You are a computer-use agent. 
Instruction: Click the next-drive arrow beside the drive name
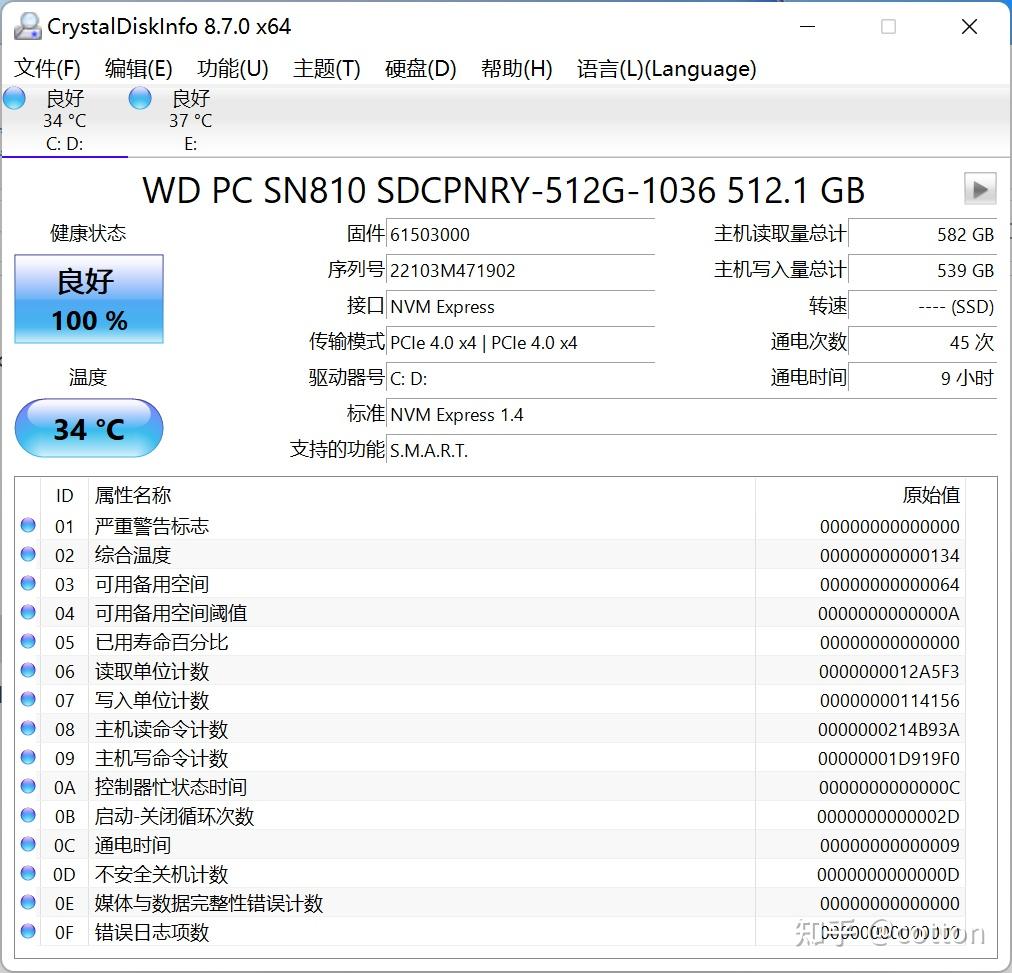pyautogui.click(x=981, y=189)
